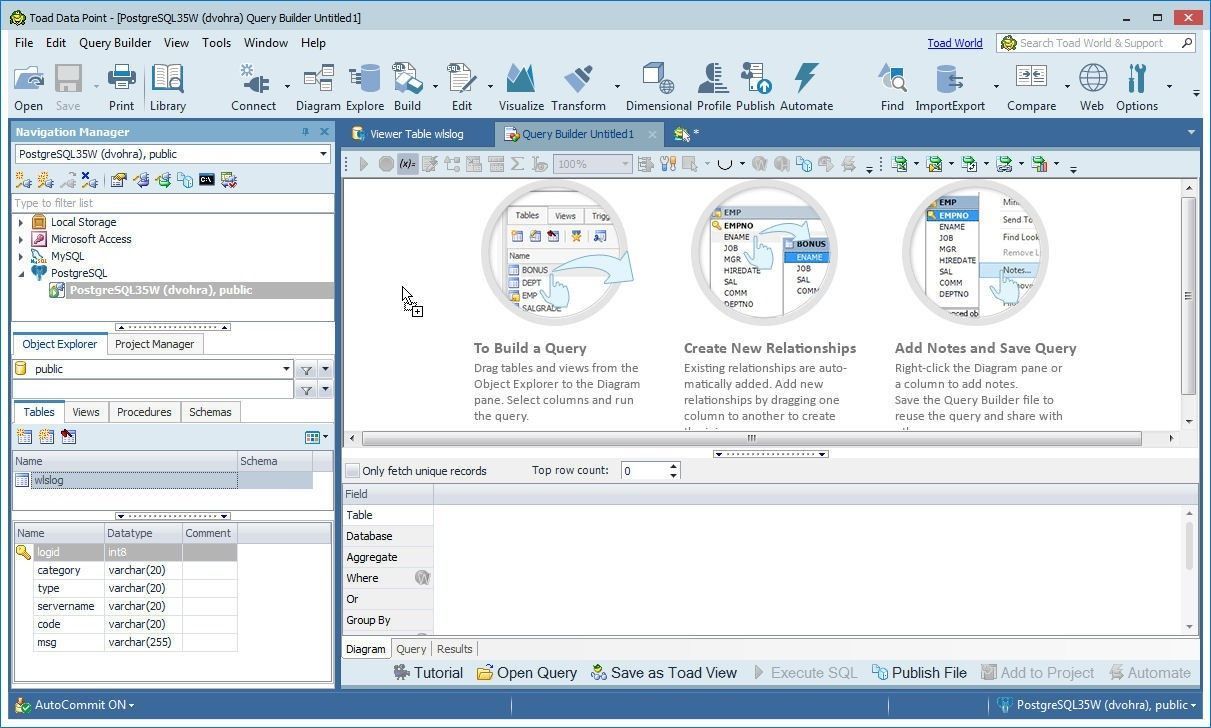
Task: Click the Open toolbar icon
Action: pos(28,87)
